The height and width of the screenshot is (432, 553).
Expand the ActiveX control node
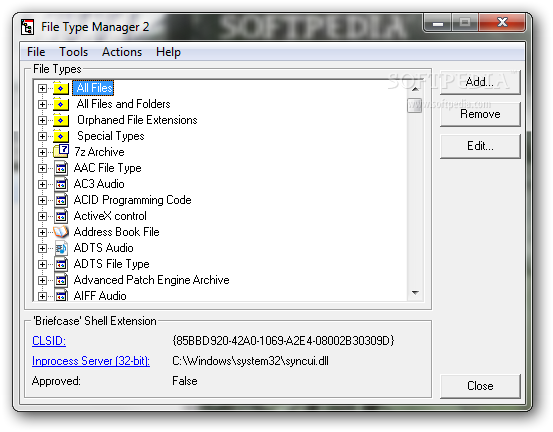click(x=42, y=216)
